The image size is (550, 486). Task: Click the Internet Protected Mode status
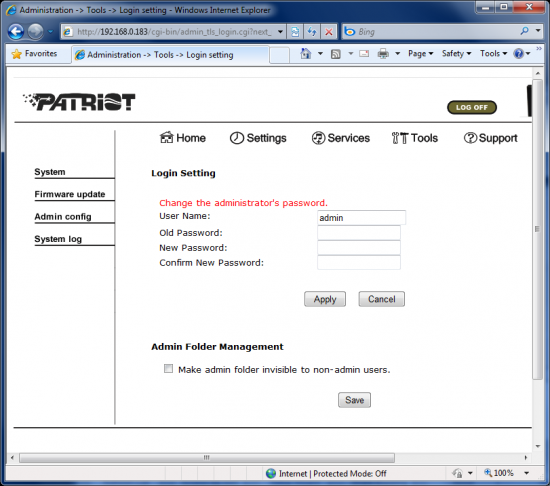coord(326,474)
